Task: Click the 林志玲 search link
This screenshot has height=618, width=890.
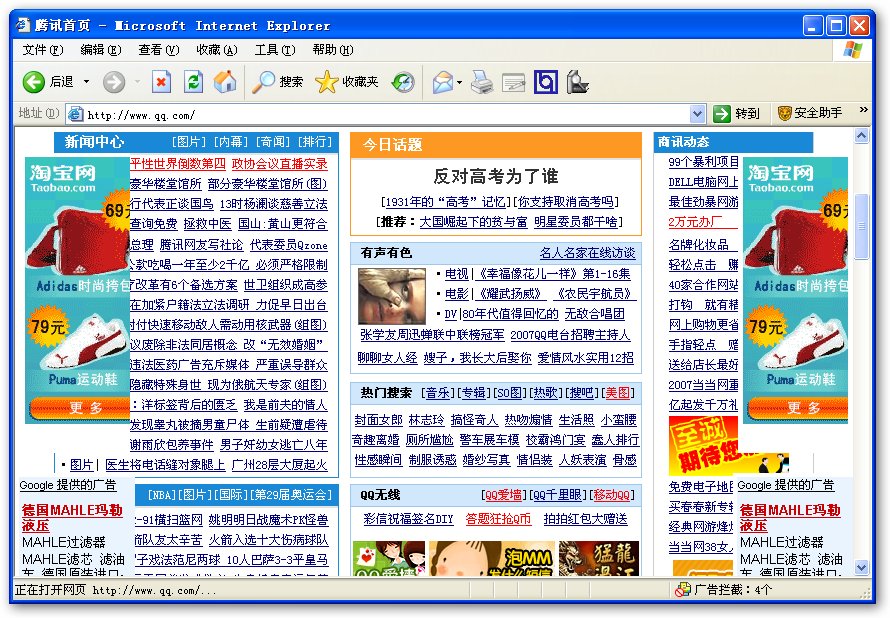Action: [426, 420]
